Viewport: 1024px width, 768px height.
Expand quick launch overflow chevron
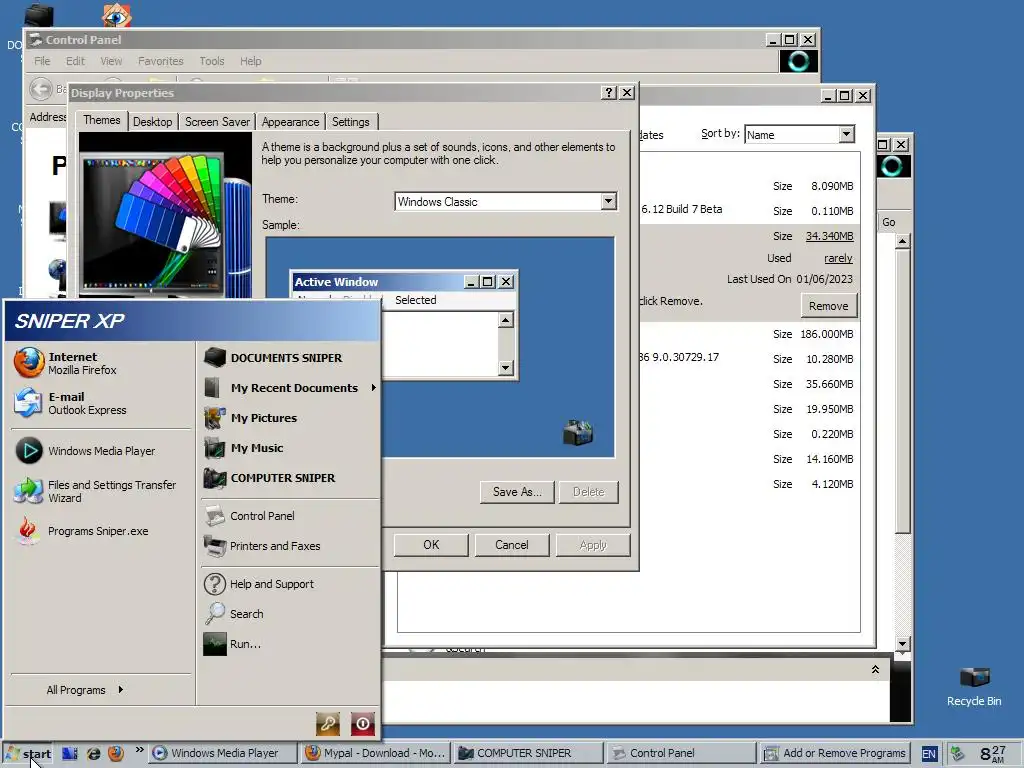point(139,750)
